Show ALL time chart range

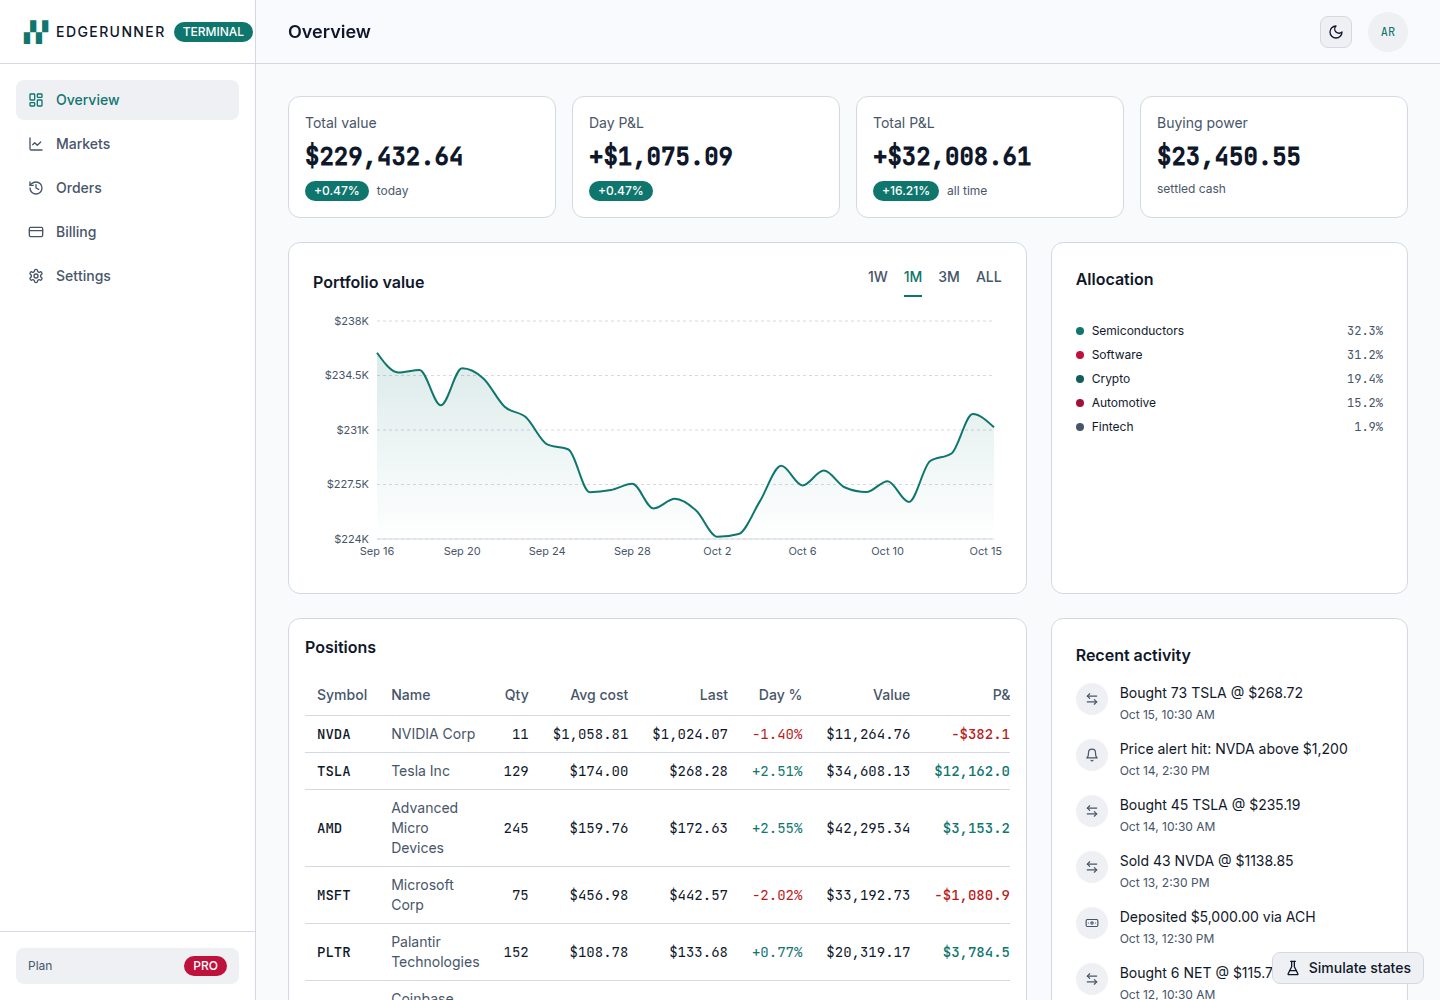[989, 277]
